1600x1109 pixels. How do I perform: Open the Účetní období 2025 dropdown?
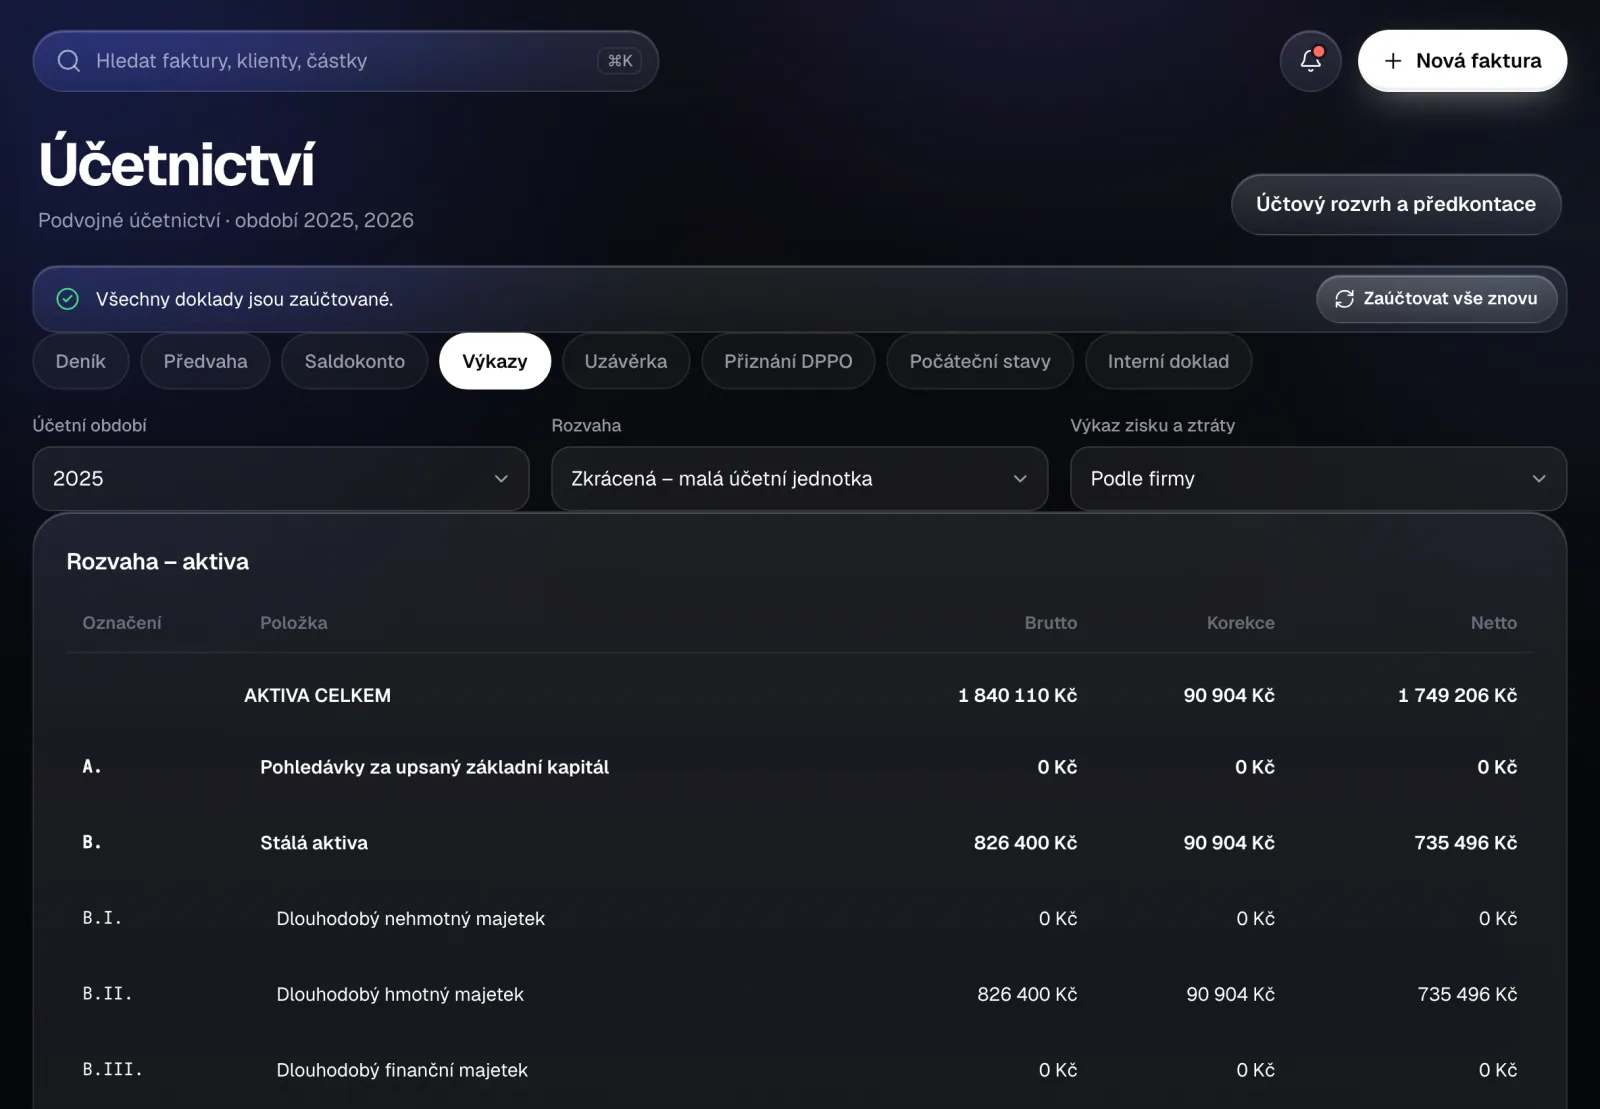[281, 479]
